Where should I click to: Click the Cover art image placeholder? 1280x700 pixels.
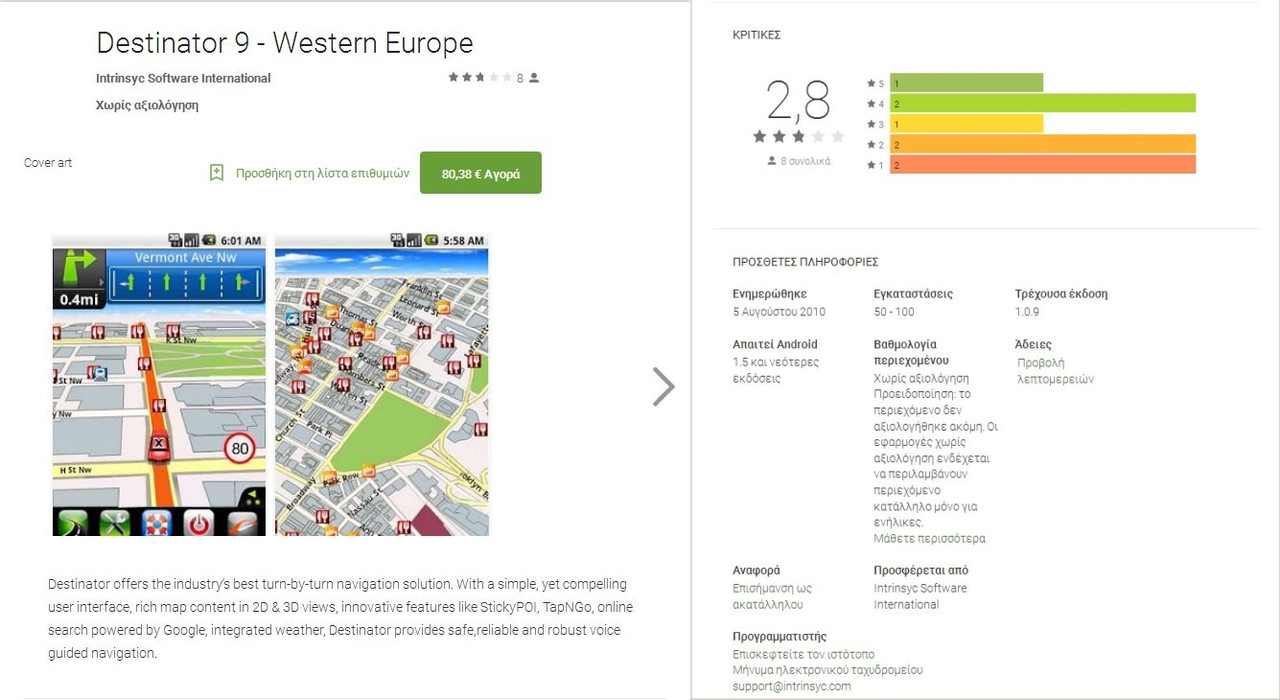click(48, 163)
